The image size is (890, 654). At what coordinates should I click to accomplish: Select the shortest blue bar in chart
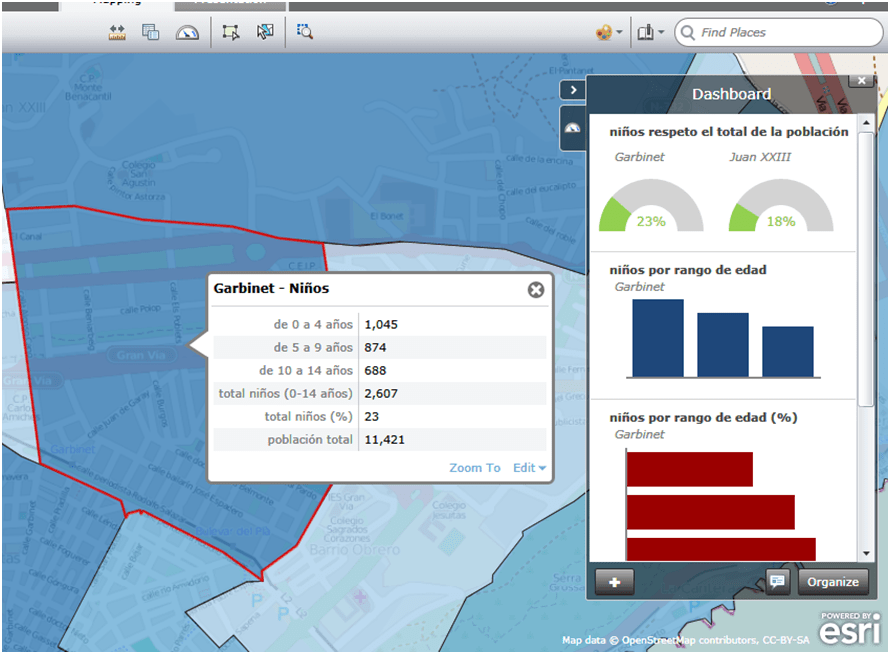pyautogui.click(x=788, y=351)
